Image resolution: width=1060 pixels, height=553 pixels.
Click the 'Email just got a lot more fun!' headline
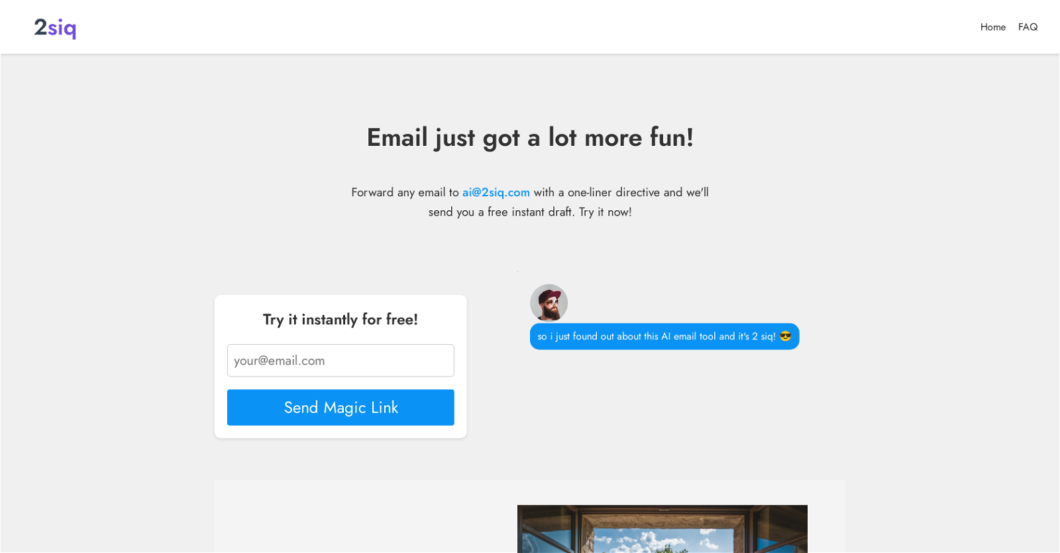click(x=530, y=137)
